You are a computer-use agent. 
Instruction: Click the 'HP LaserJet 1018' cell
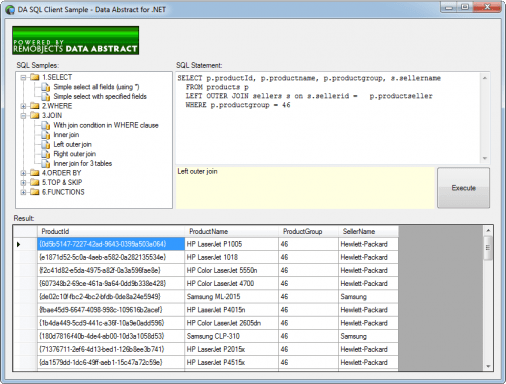(x=231, y=257)
